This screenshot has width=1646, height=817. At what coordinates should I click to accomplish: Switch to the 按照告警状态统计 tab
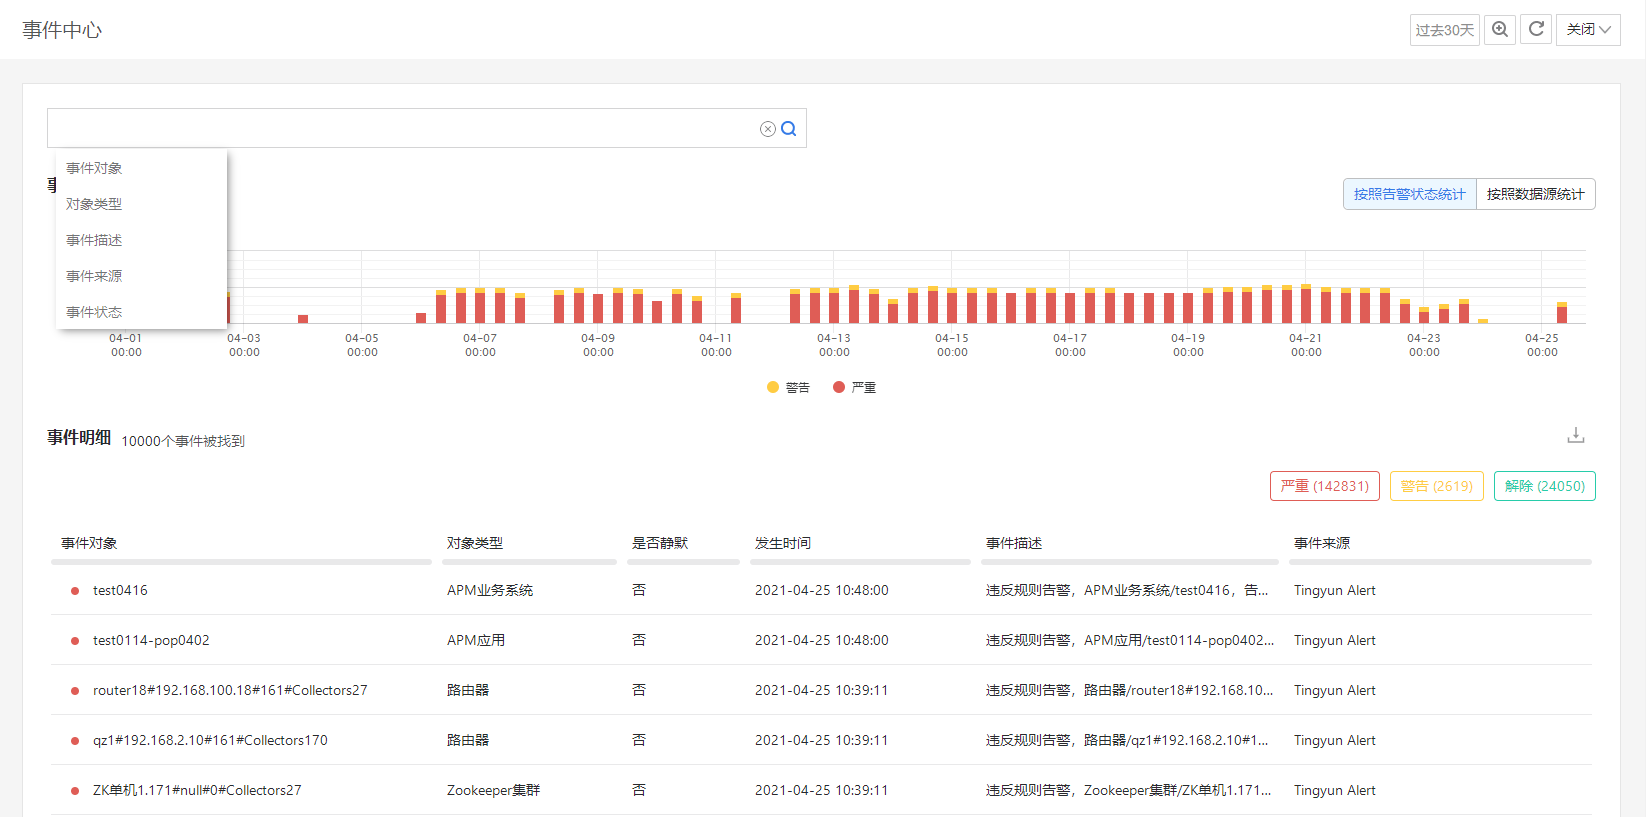click(x=1410, y=194)
